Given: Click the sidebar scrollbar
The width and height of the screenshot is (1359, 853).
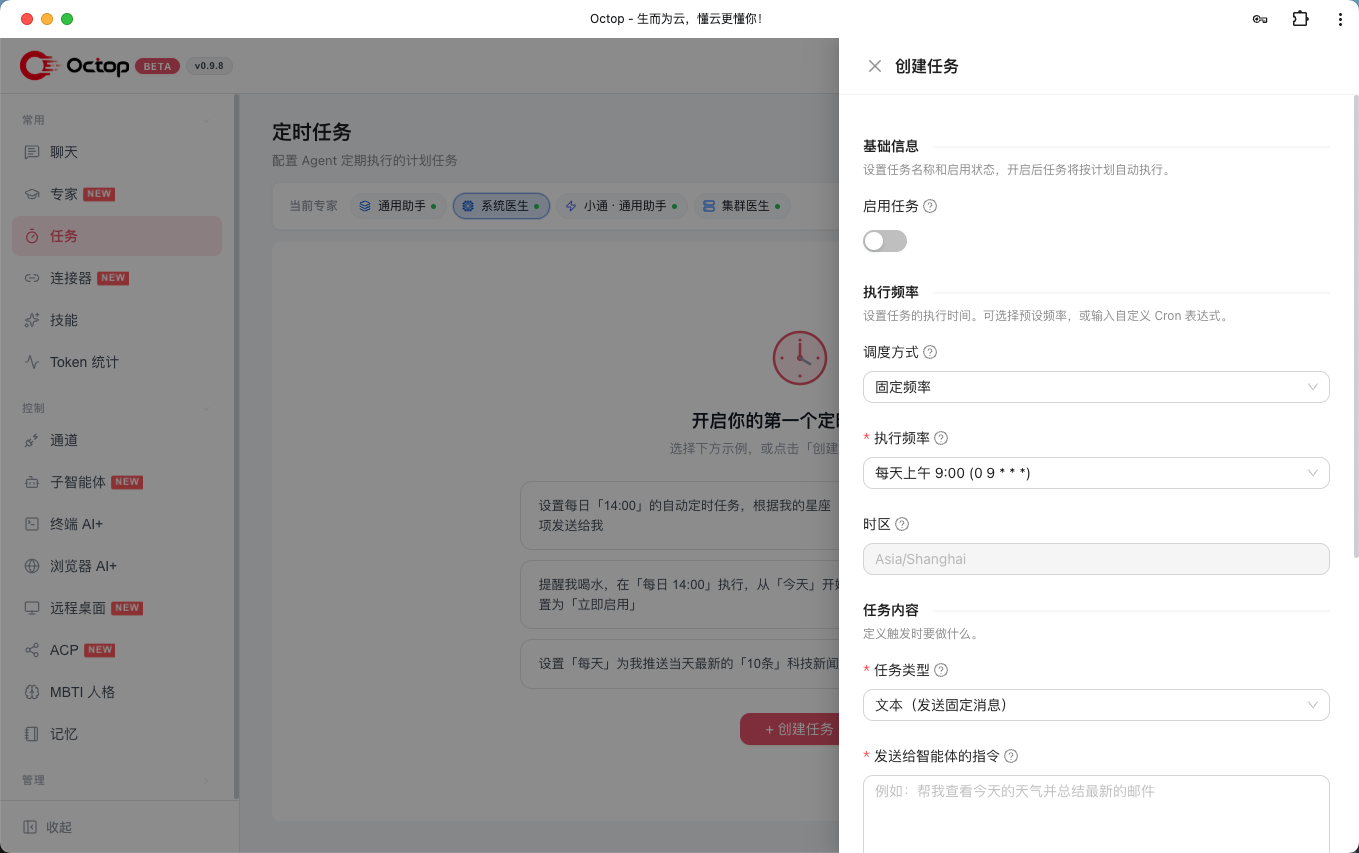Looking at the screenshot, I should [x=236, y=446].
